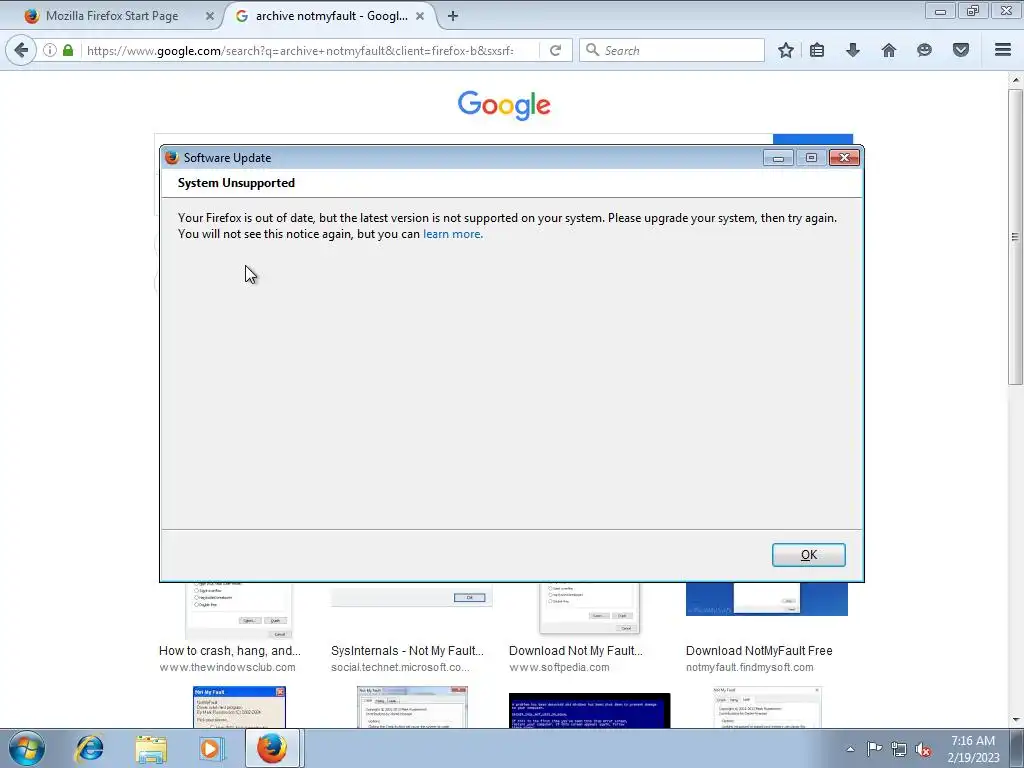Launch Internet Explorer from taskbar
The height and width of the screenshot is (768, 1024).
89,748
